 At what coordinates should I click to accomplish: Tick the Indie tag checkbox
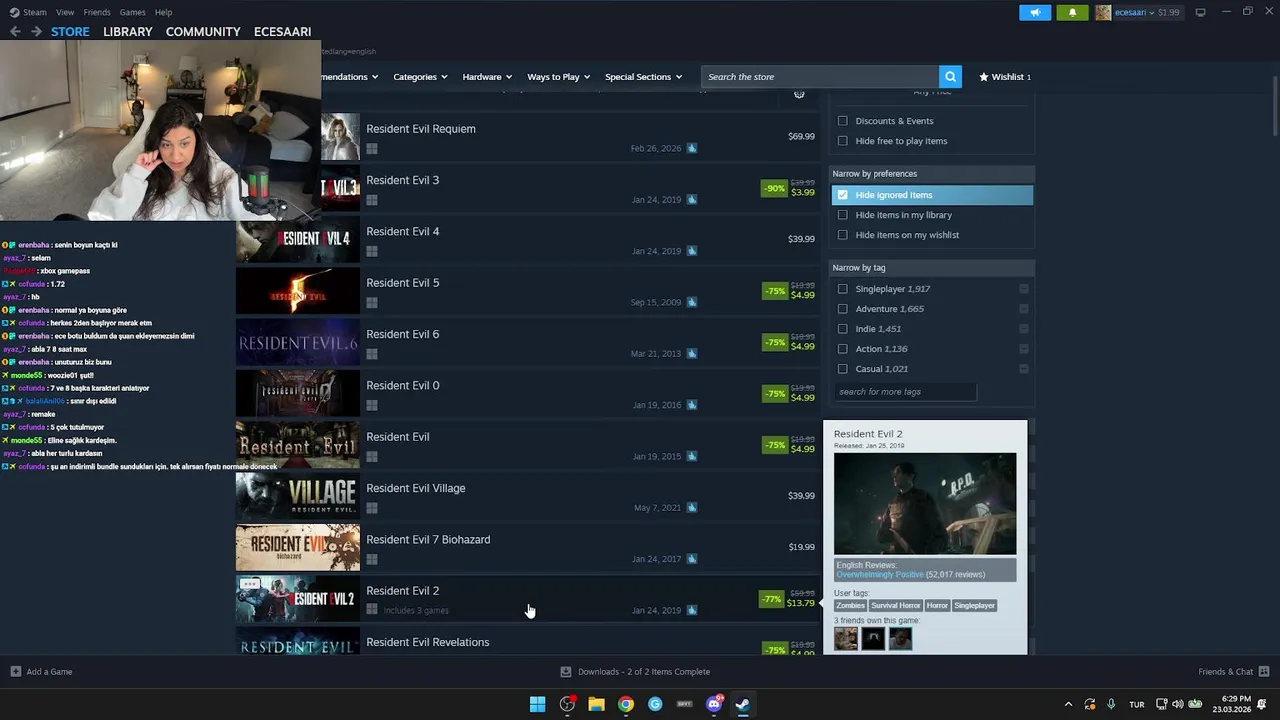click(x=842, y=329)
